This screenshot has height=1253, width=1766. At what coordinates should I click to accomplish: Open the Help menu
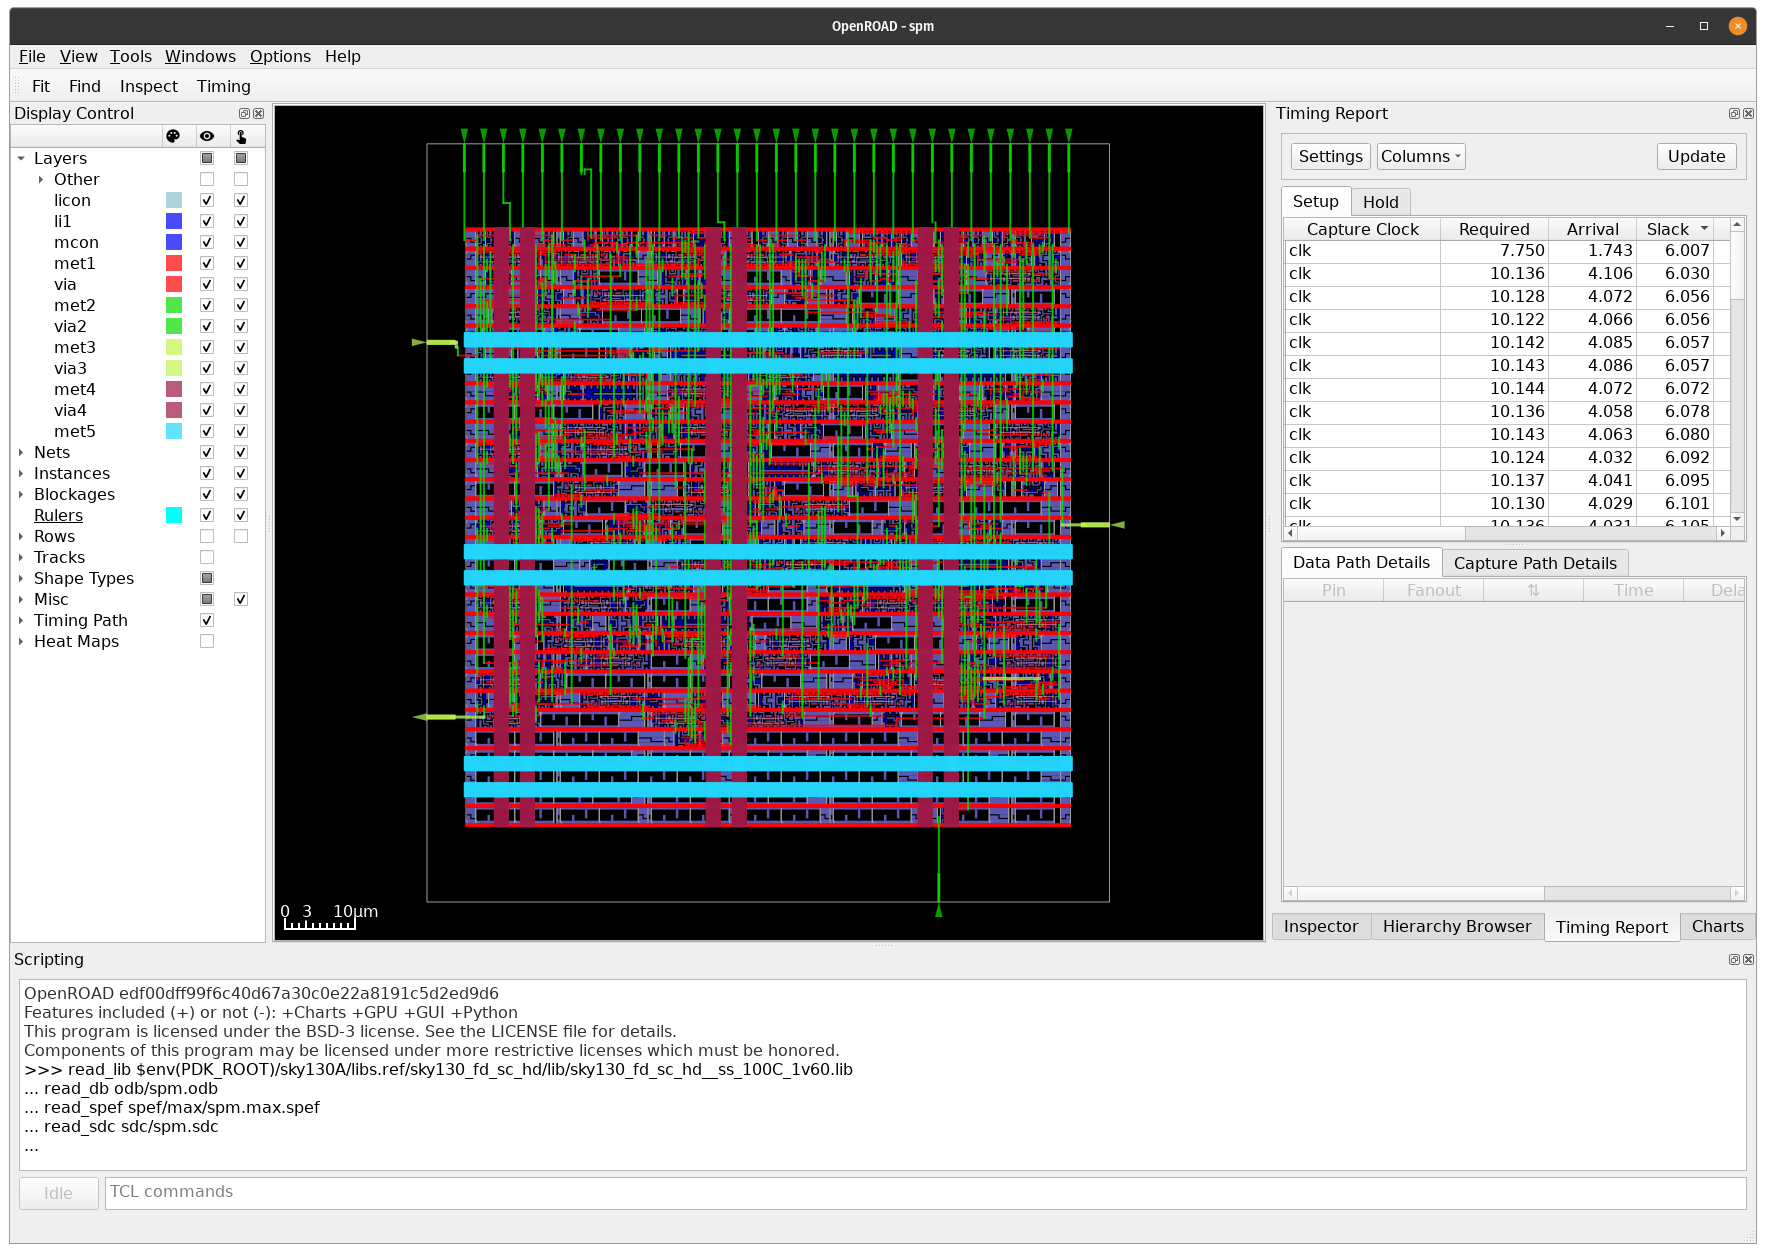343,56
